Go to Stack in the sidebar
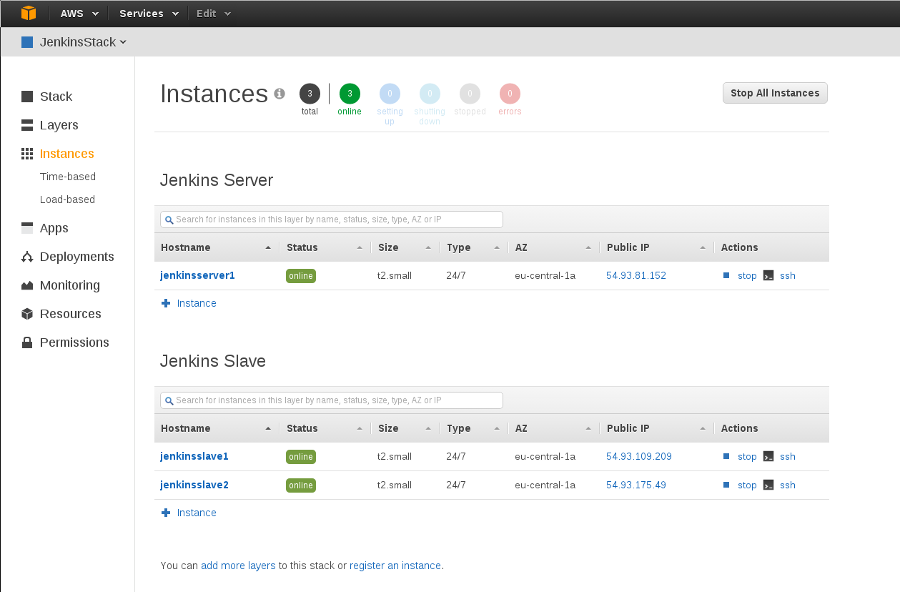The width and height of the screenshot is (900, 592). coord(56,96)
